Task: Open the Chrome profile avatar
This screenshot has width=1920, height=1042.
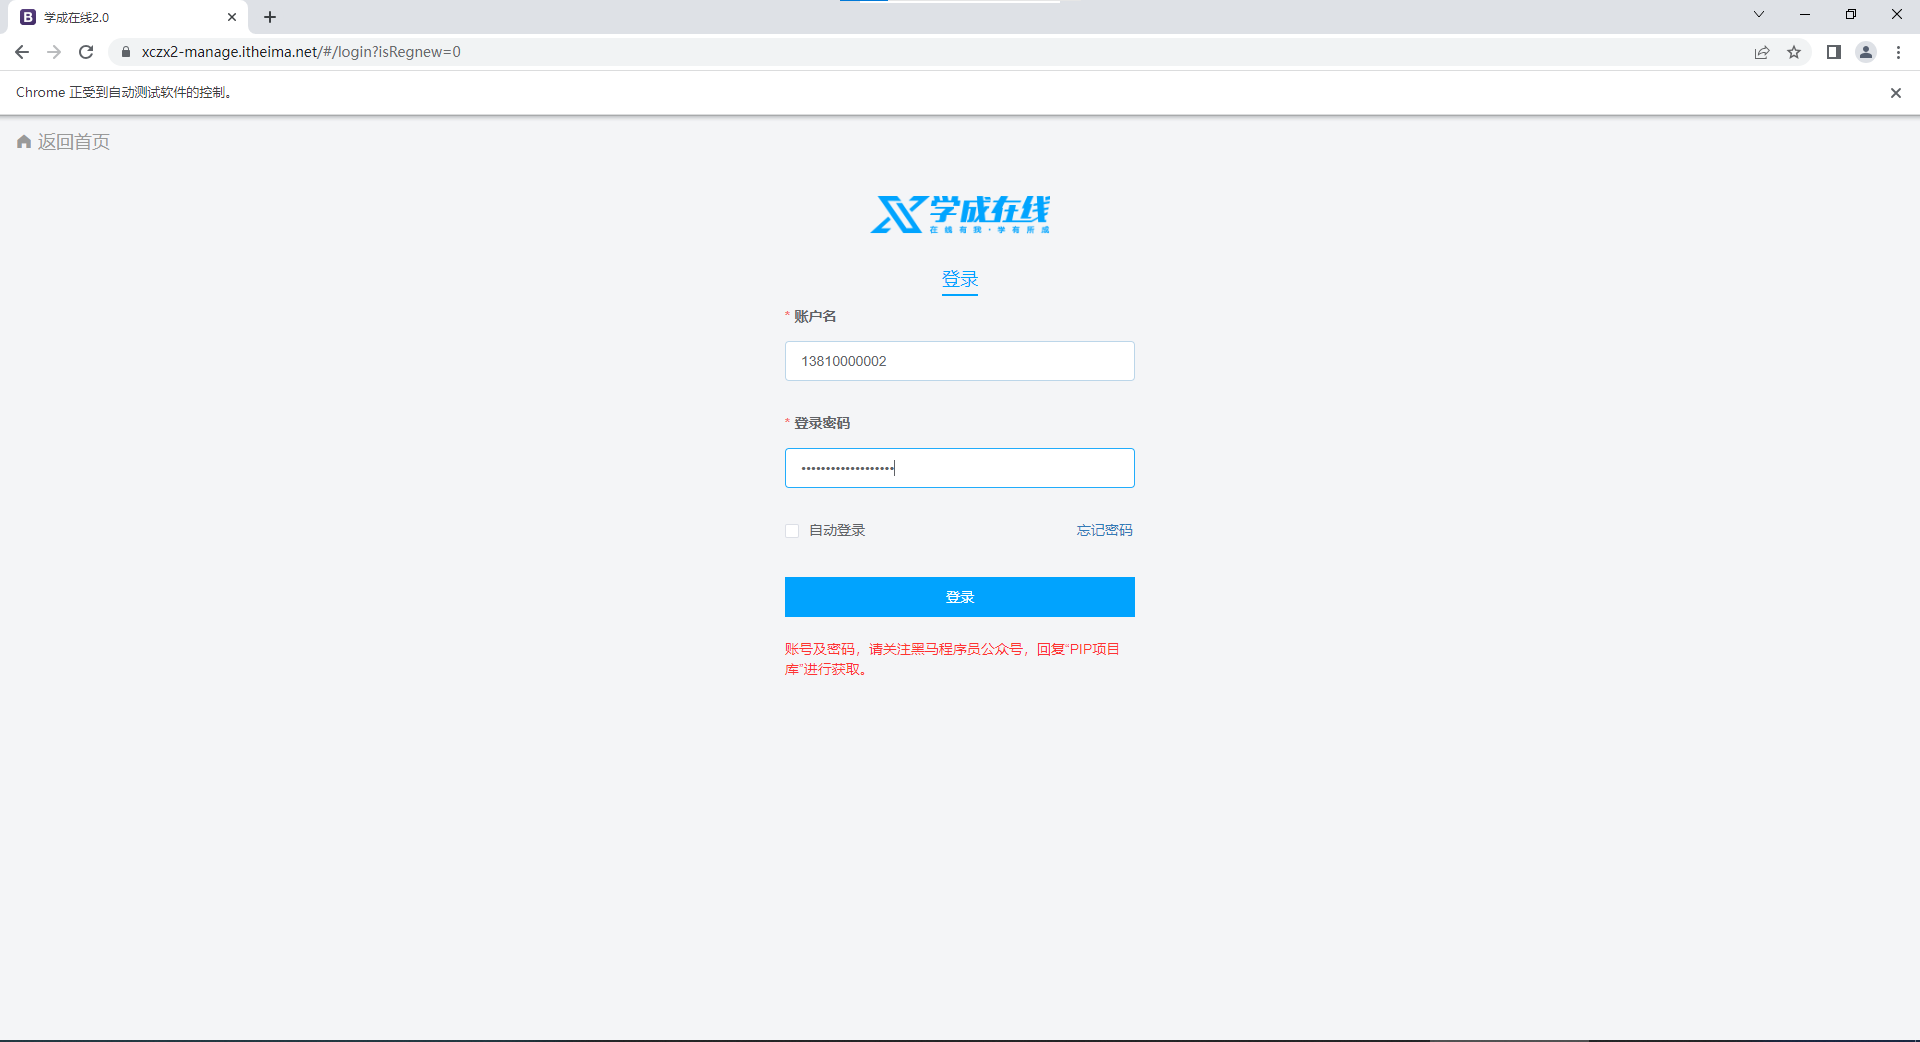Action: pos(1866,52)
